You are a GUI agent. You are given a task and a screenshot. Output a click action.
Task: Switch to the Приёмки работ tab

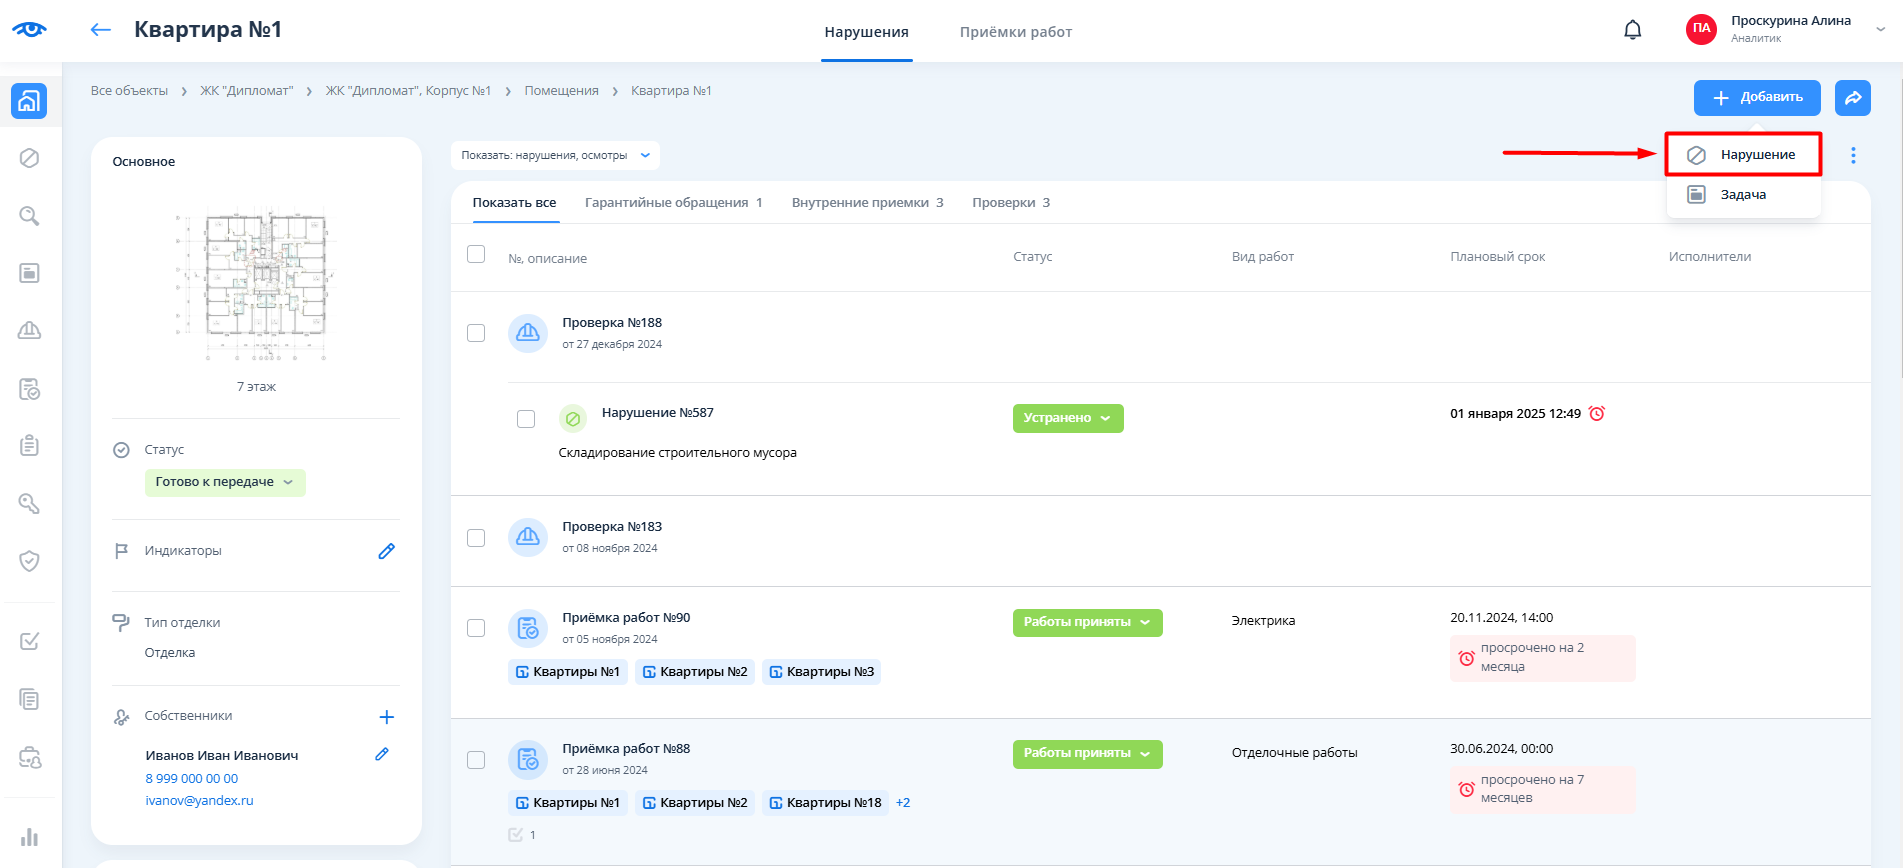pyautogui.click(x=1015, y=32)
